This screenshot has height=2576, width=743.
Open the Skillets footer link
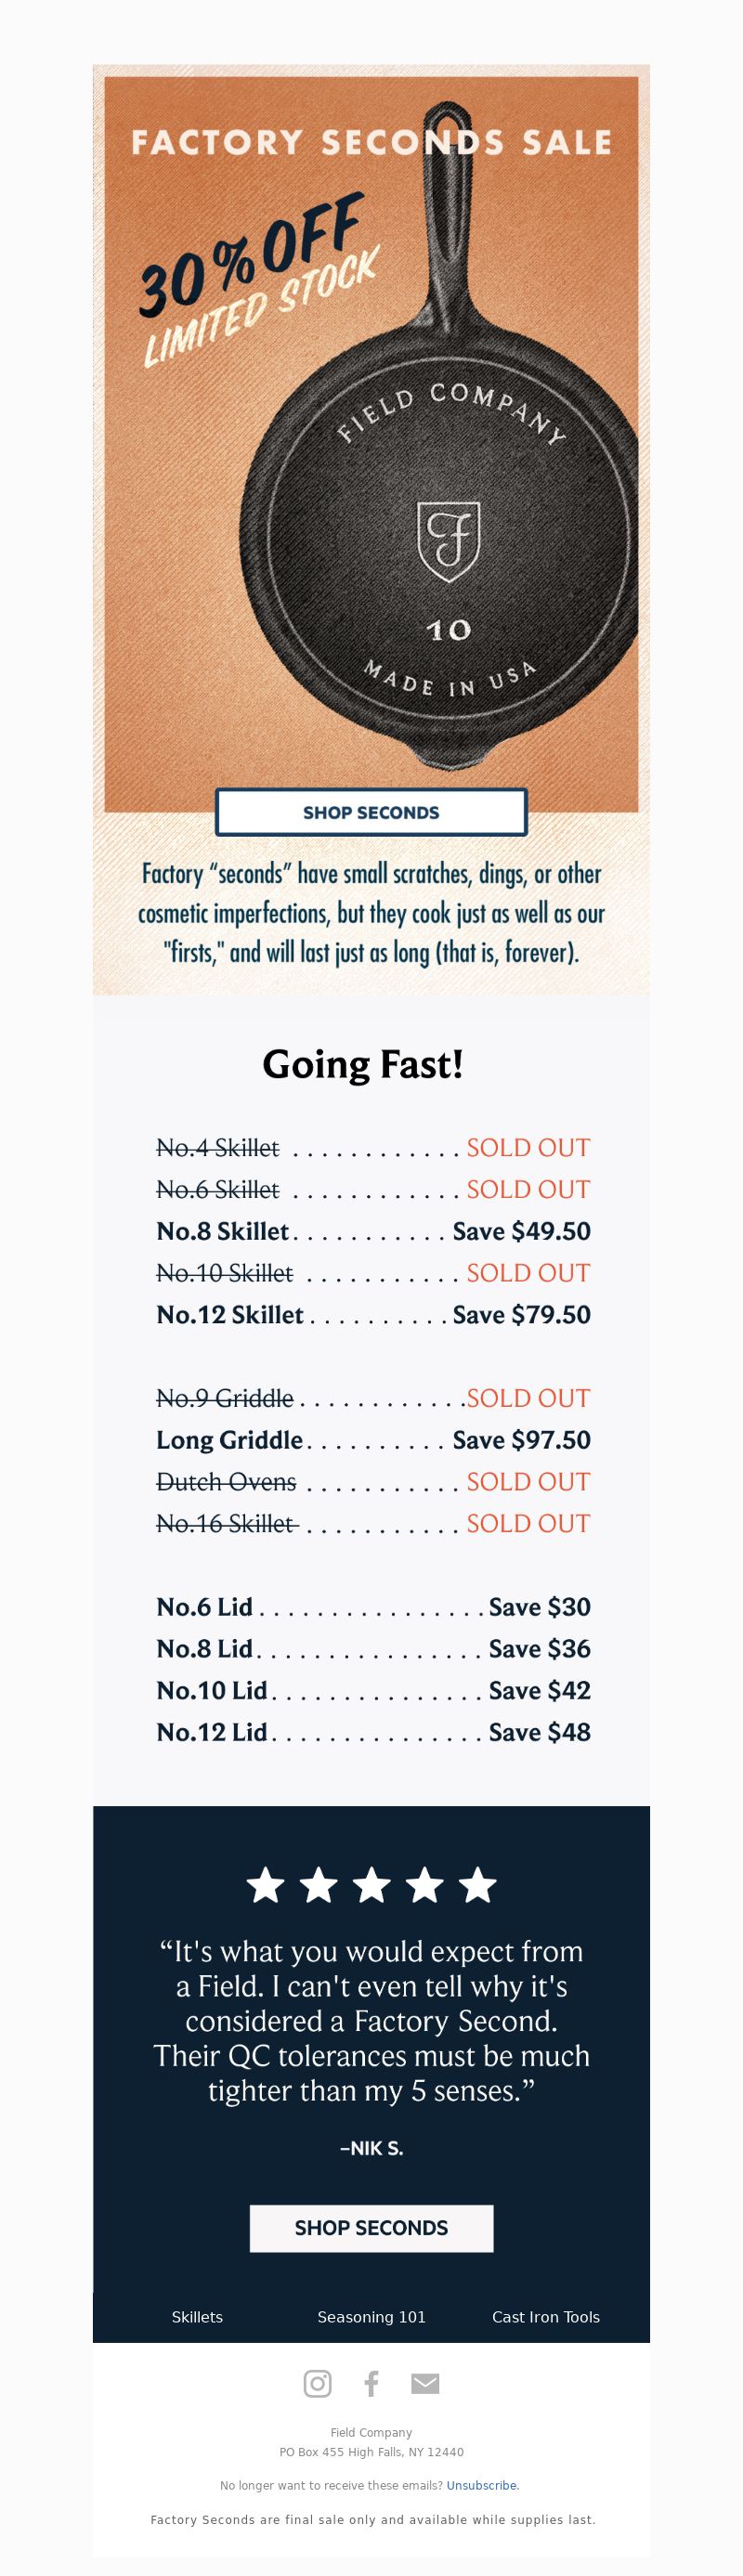(x=197, y=2317)
